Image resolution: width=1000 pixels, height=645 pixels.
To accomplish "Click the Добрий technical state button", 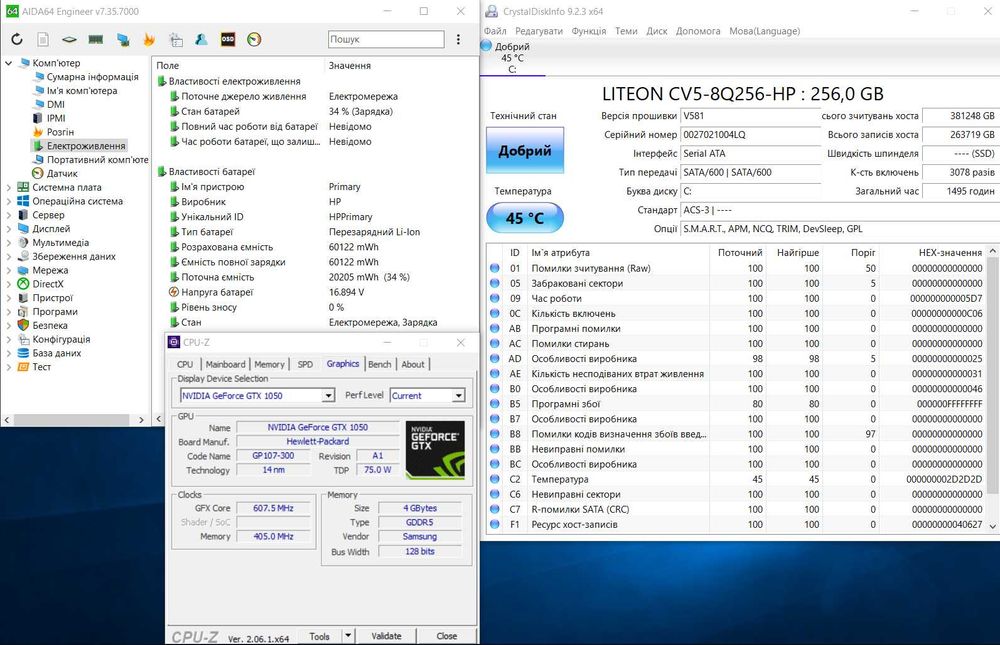I will tap(525, 151).
